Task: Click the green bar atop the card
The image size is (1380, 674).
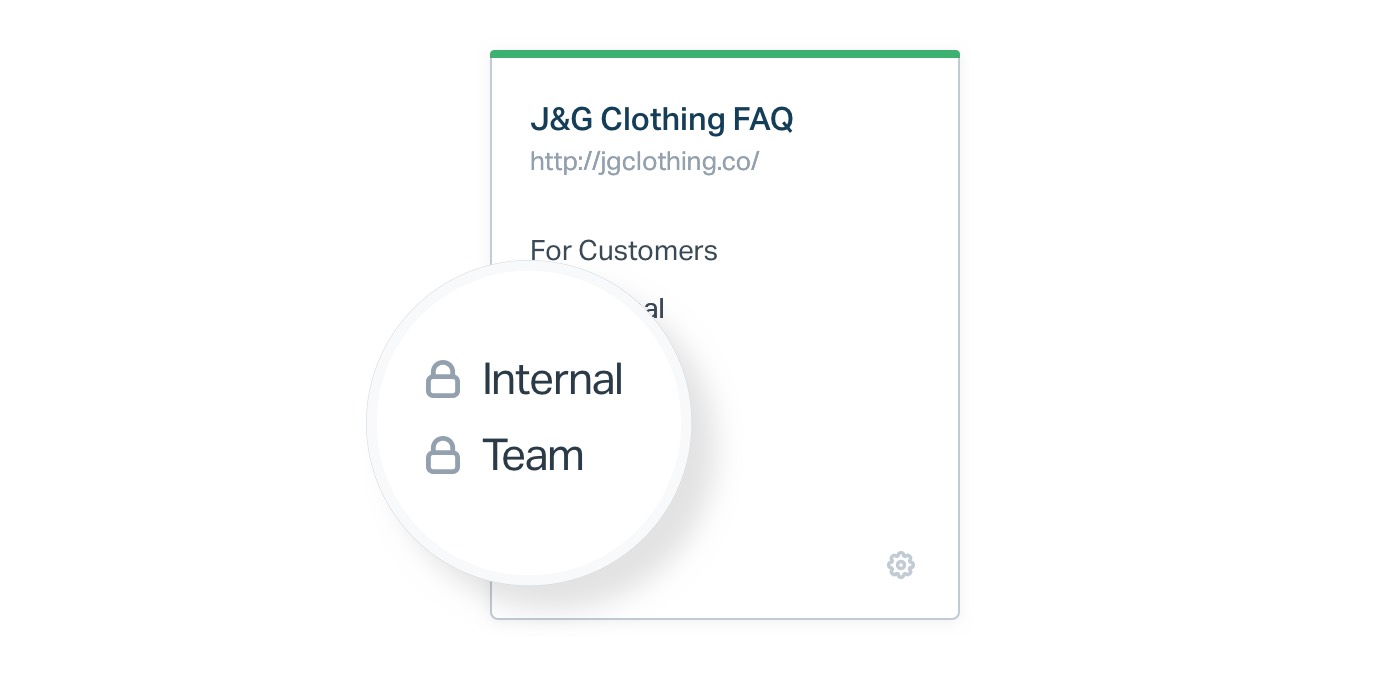Action: click(725, 54)
